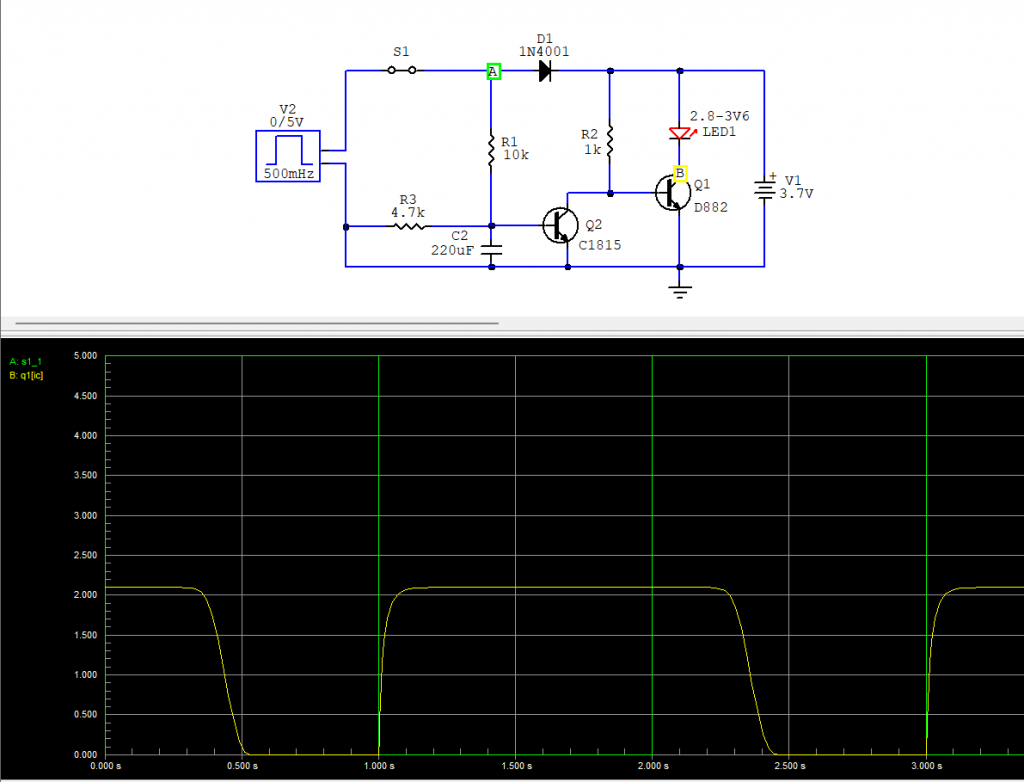1024x782 pixels.
Task: Select the D1 1N4001 diode symbol
Action: pos(545,71)
